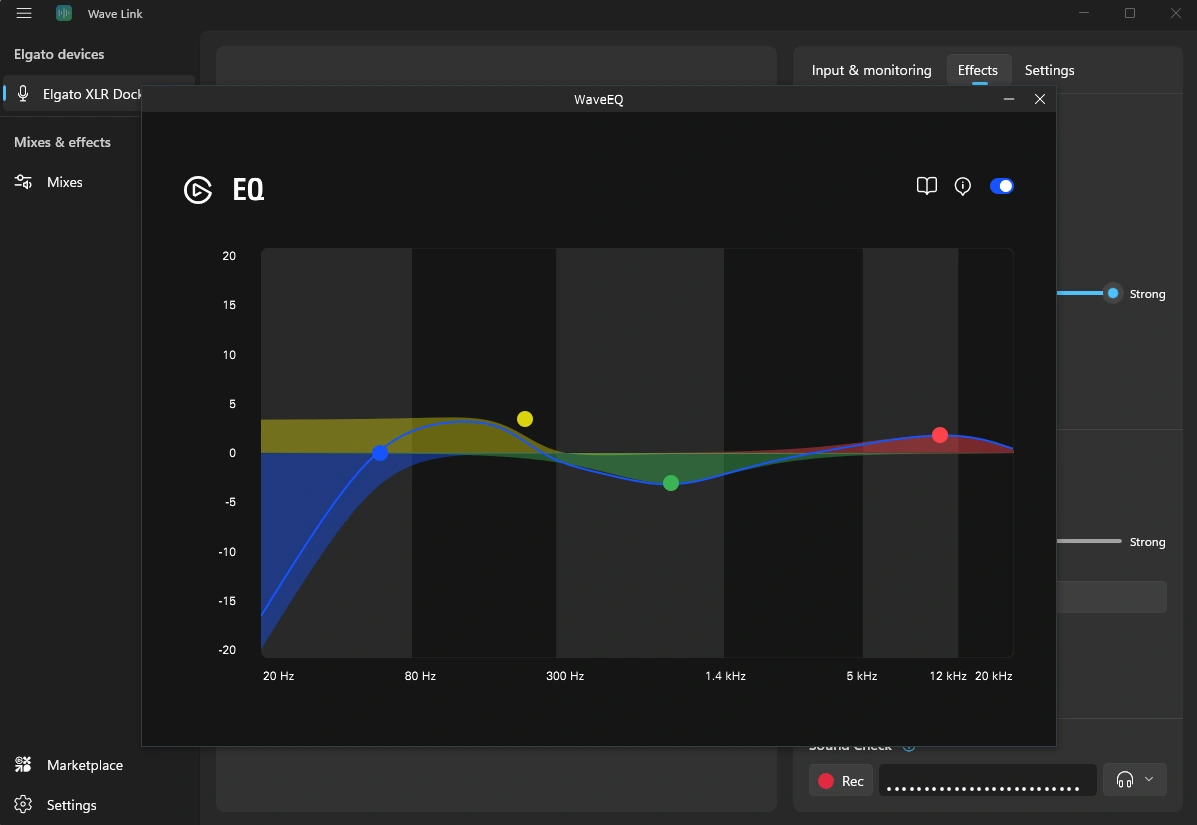Select the Effects tab
The height and width of the screenshot is (825, 1197).
click(977, 70)
